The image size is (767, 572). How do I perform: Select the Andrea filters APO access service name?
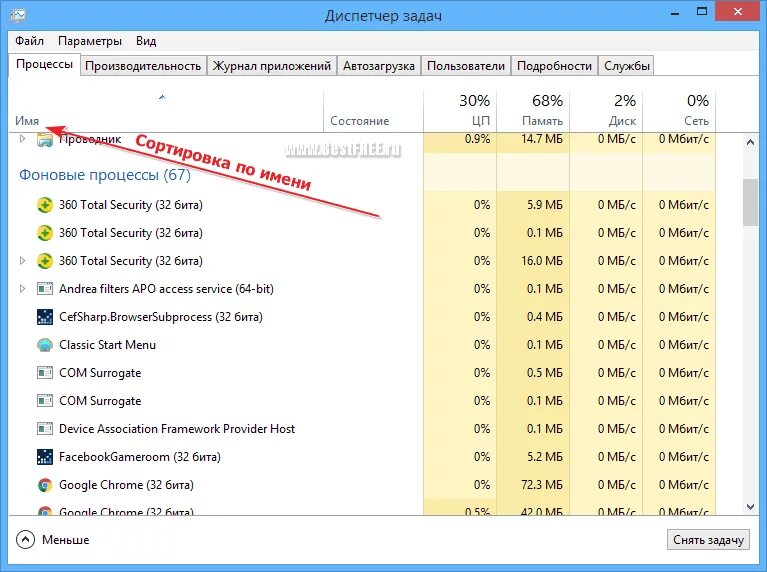coord(166,289)
